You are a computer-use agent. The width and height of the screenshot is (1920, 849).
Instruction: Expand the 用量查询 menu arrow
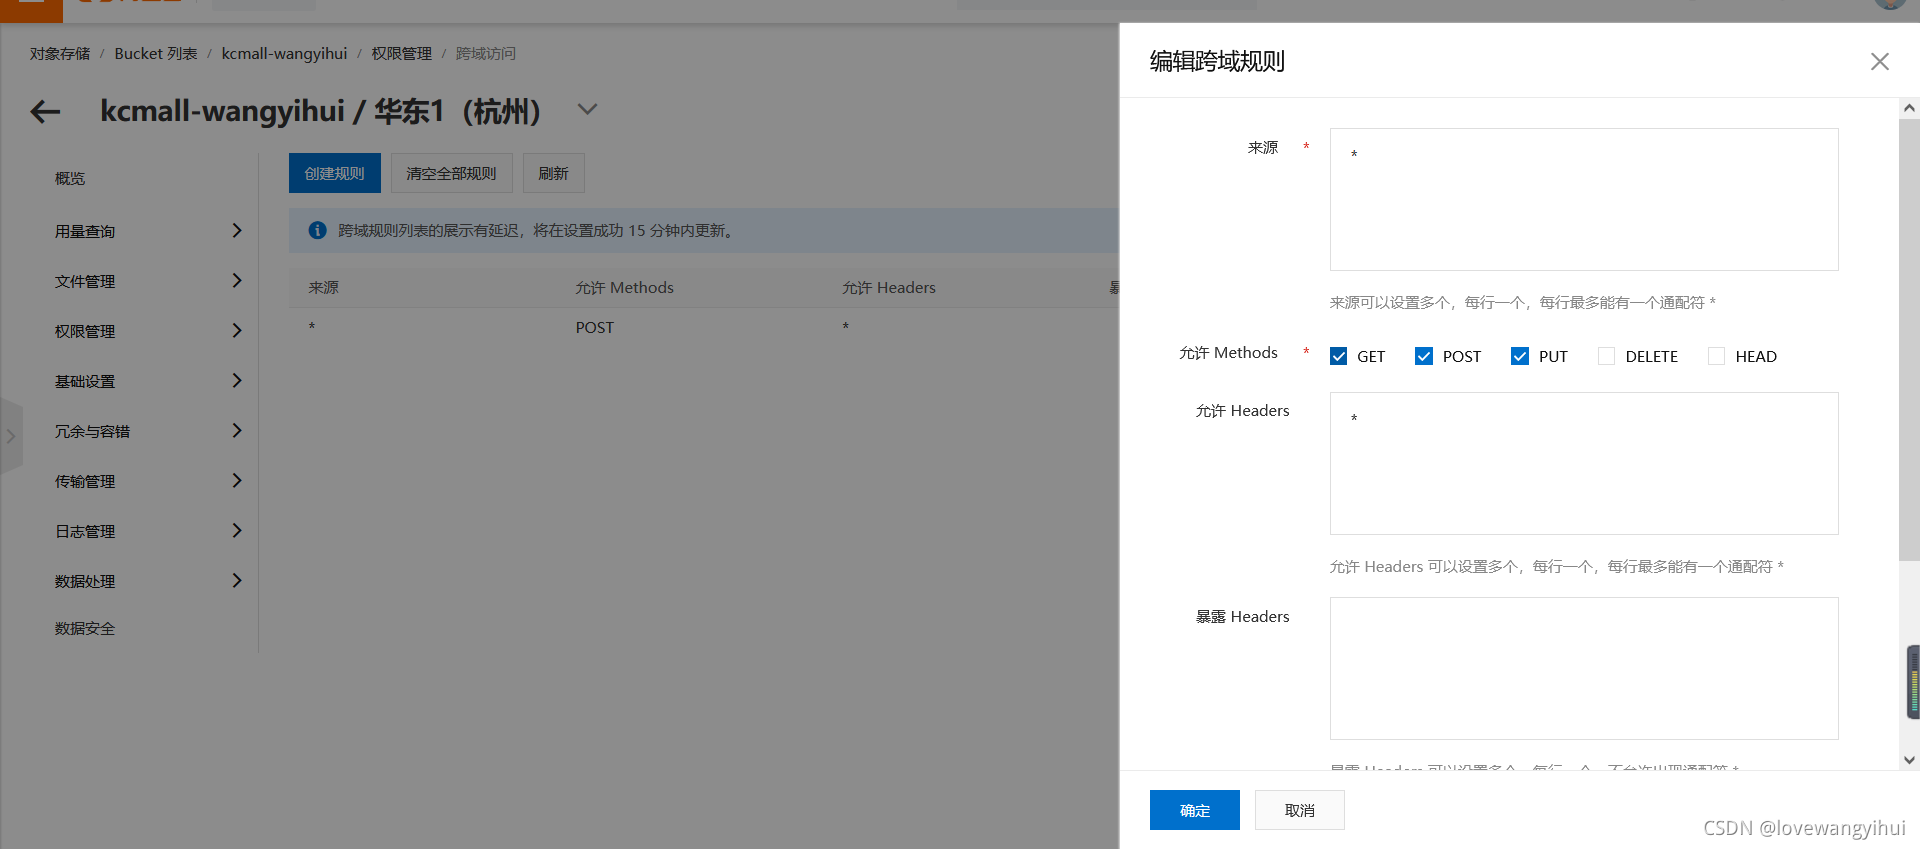237,230
